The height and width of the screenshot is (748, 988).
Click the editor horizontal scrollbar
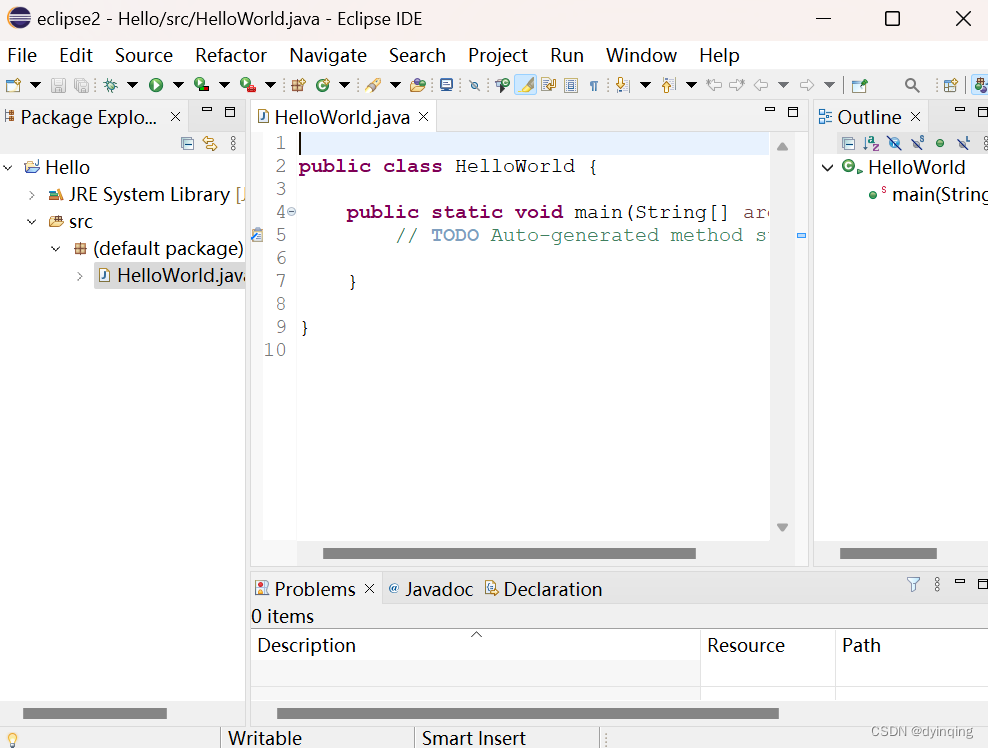coord(509,553)
